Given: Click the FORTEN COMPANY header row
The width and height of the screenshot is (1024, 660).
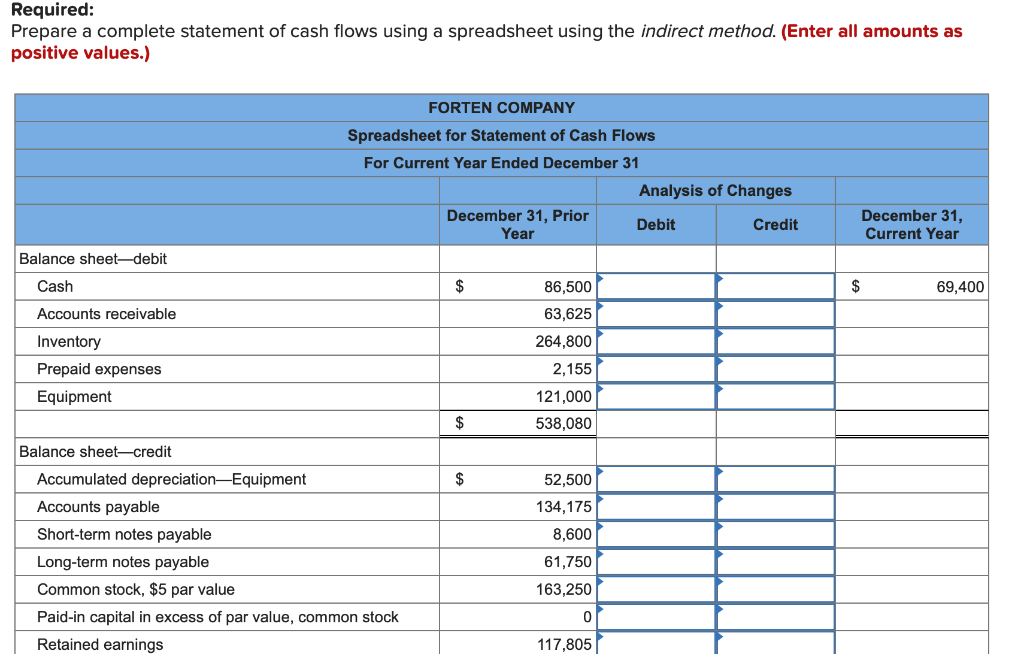Looking at the screenshot, I should [x=501, y=107].
